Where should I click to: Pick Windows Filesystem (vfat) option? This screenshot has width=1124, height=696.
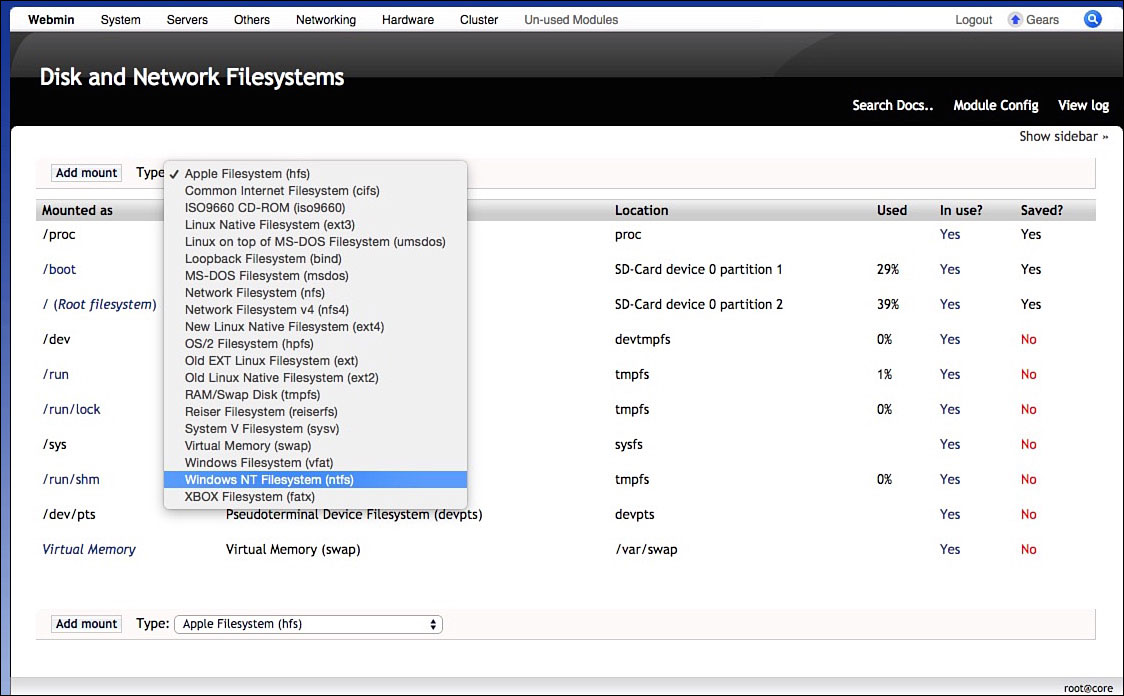coord(315,462)
